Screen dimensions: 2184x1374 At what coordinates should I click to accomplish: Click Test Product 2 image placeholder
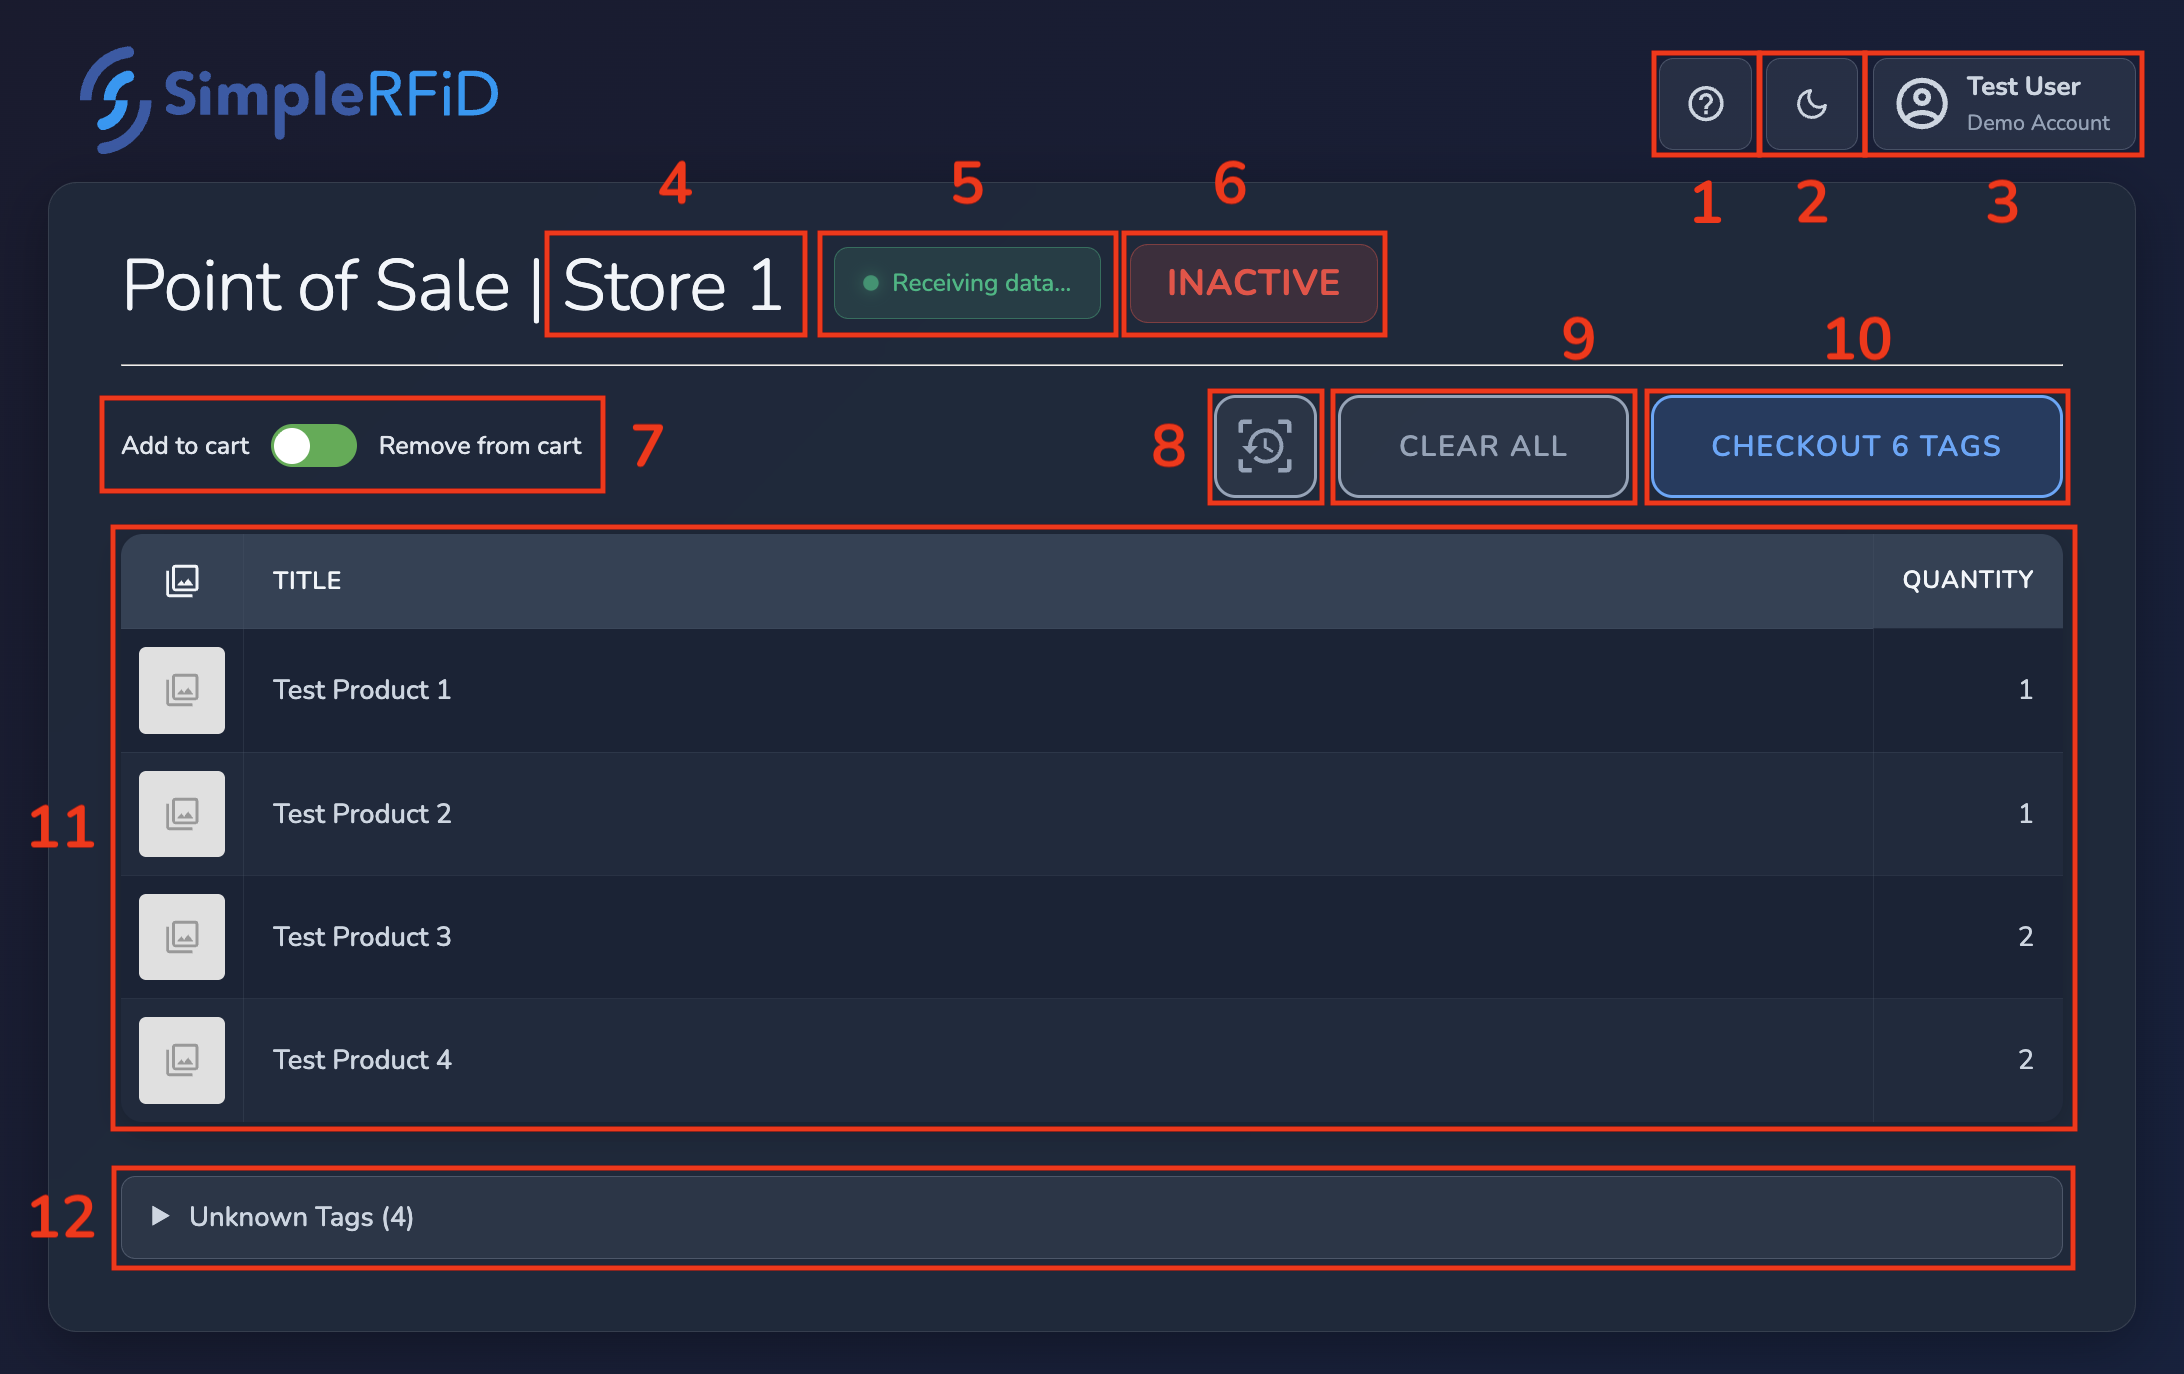click(182, 814)
